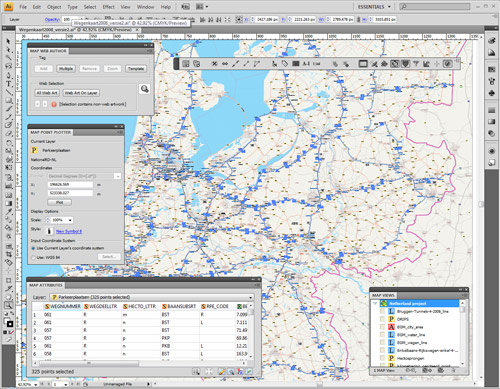Click the New Symbol 8 style link

(x=69, y=231)
